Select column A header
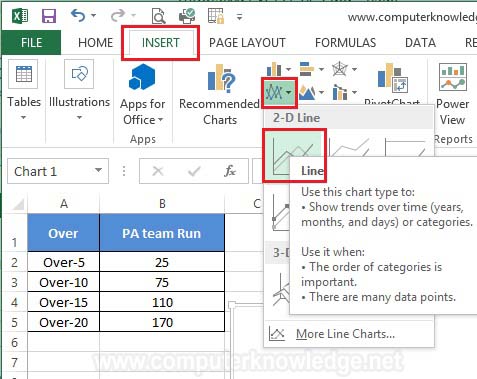477x379 pixels. pos(64,203)
